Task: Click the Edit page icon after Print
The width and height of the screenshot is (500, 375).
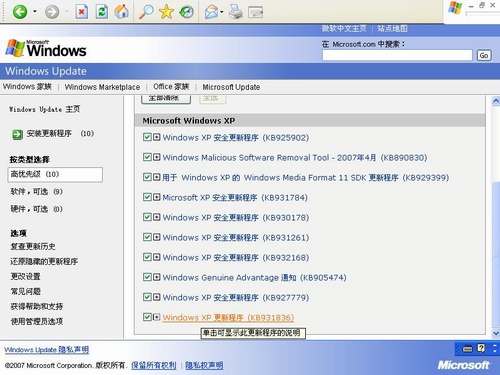Action: 256,12
